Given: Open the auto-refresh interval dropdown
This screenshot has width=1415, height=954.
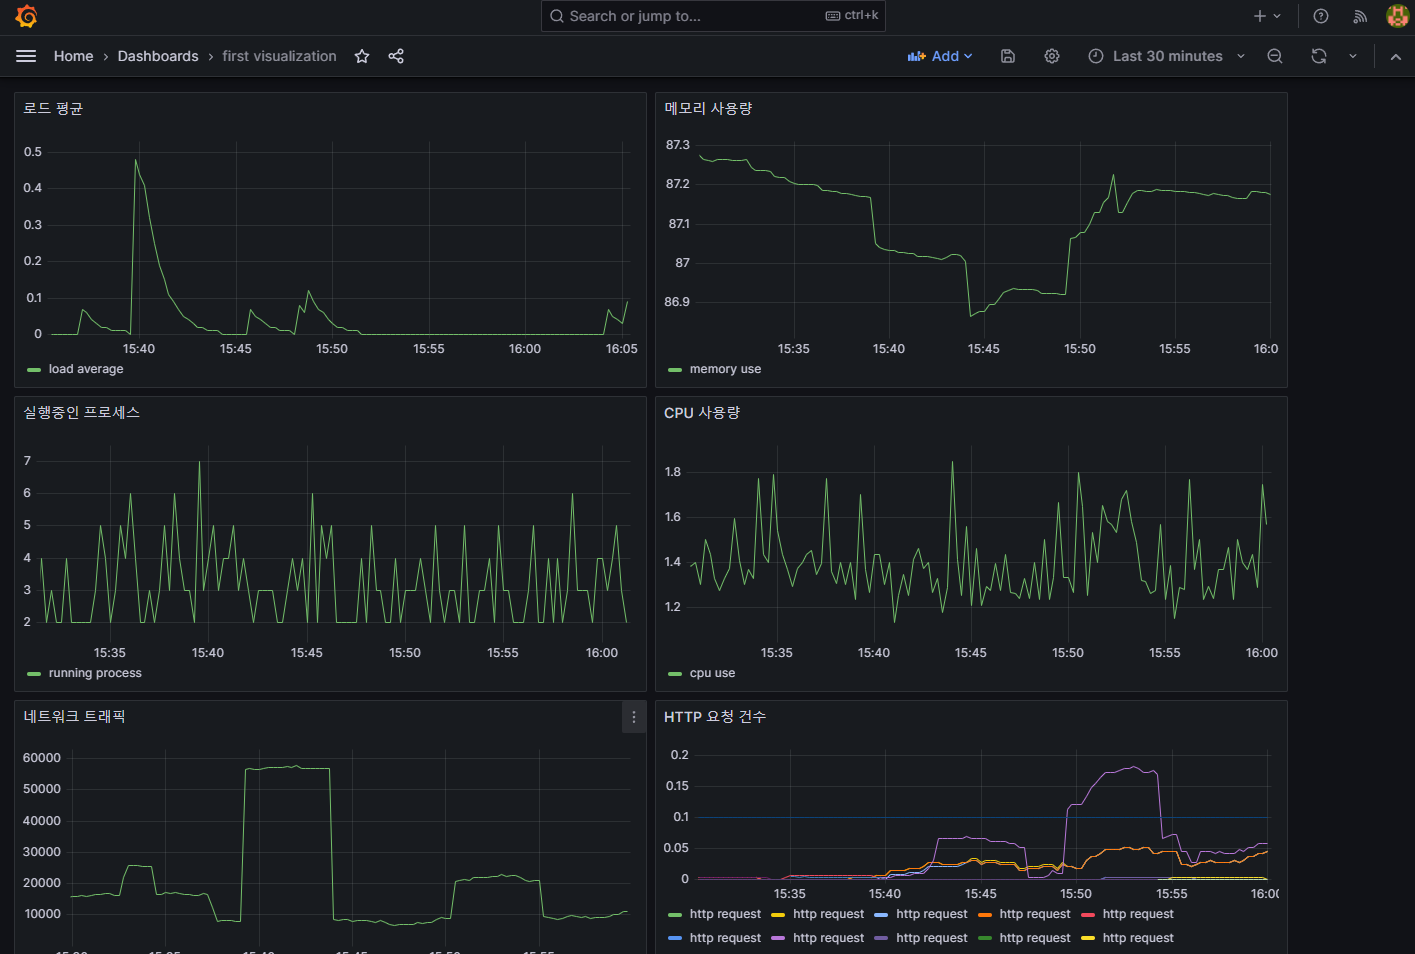Looking at the screenshot, I should (1353, 56).
